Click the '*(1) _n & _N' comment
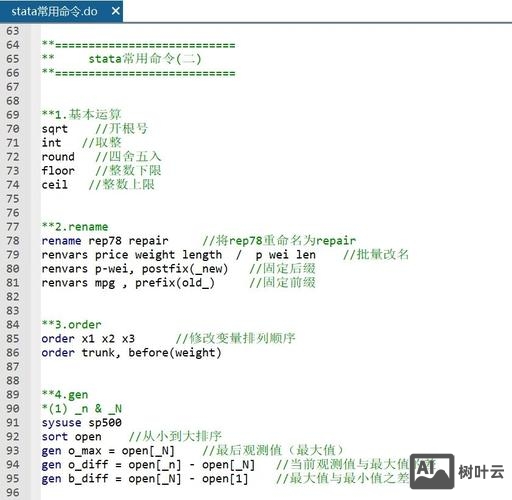The width and height of the screenshot is (512, 500). 82,409
